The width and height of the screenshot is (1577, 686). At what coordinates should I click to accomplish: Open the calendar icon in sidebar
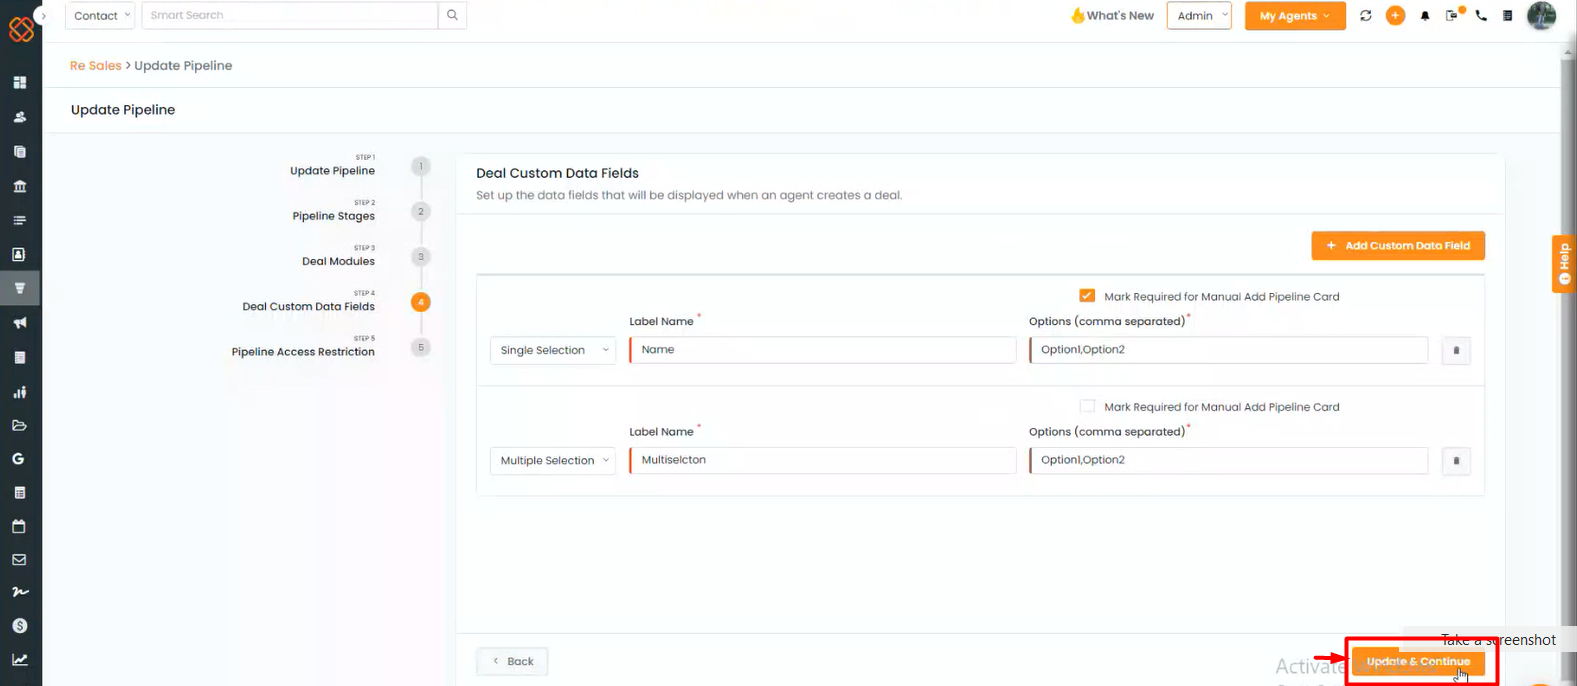19,526
